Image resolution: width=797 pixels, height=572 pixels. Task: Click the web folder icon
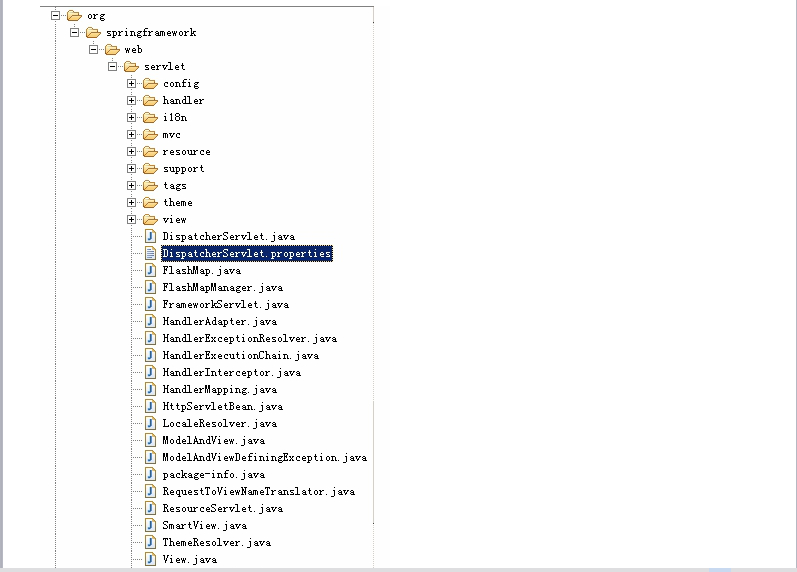tap(112, 50)
